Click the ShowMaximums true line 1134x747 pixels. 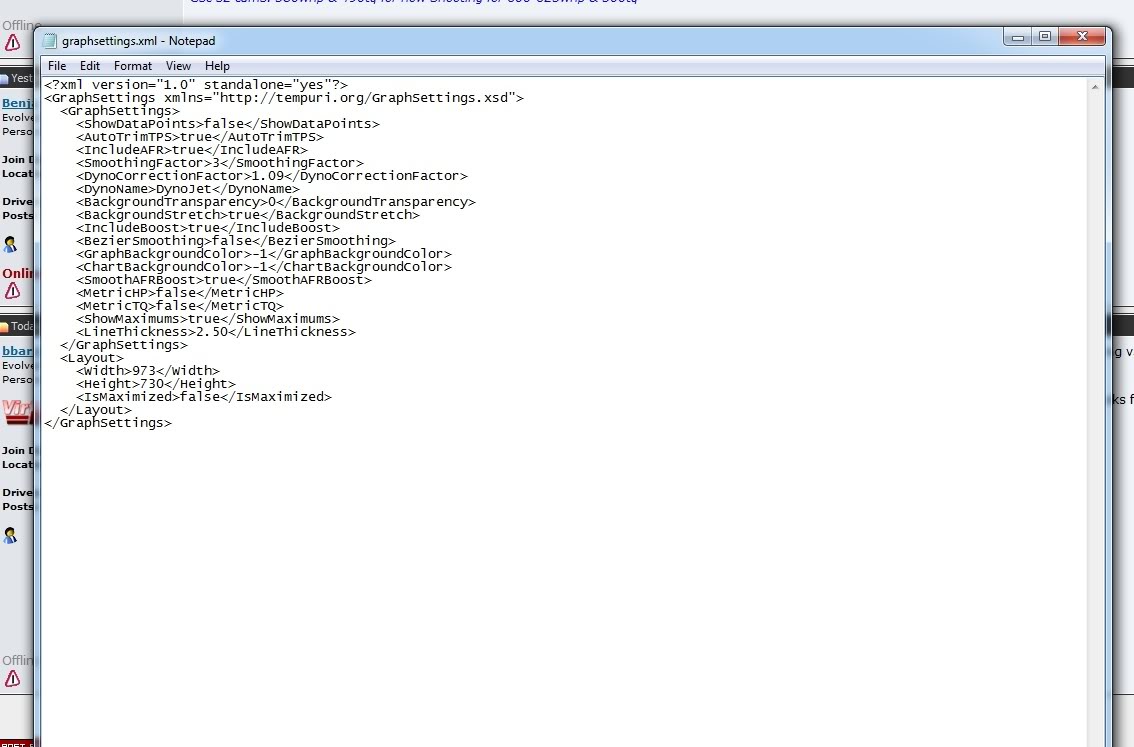click(208, 319)
